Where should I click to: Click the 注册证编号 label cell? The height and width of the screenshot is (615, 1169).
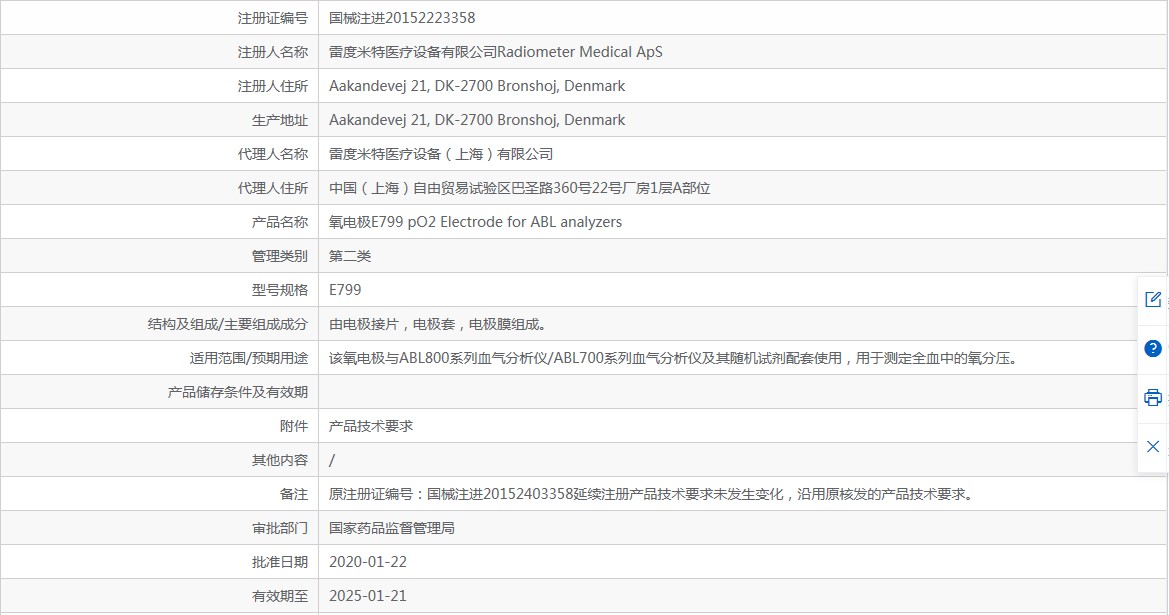pos(273,18)
